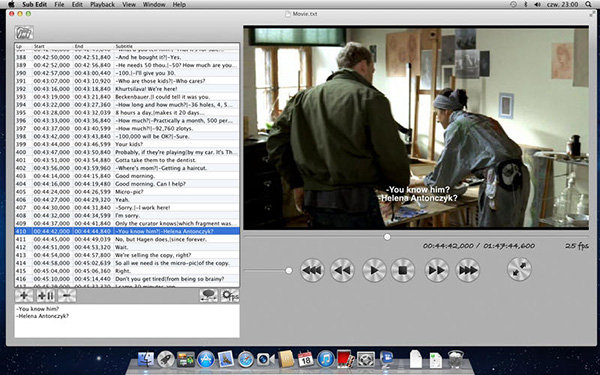Play the video
The image size is (600, 375).
point(374,270)
